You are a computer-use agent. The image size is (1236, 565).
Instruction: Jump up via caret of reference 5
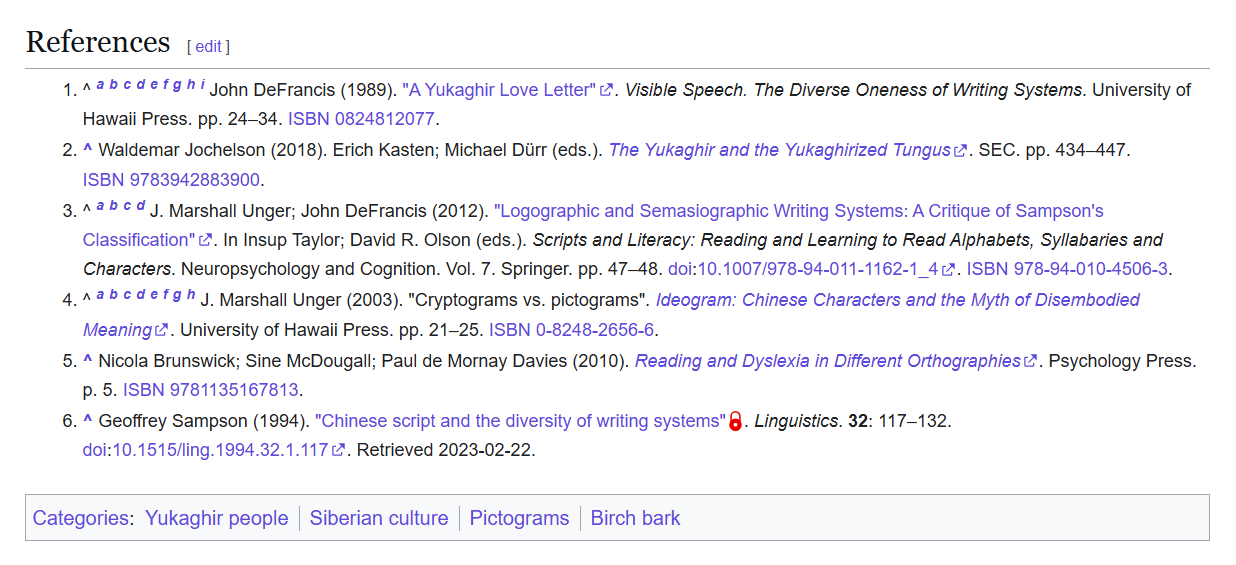pos(88,361)
